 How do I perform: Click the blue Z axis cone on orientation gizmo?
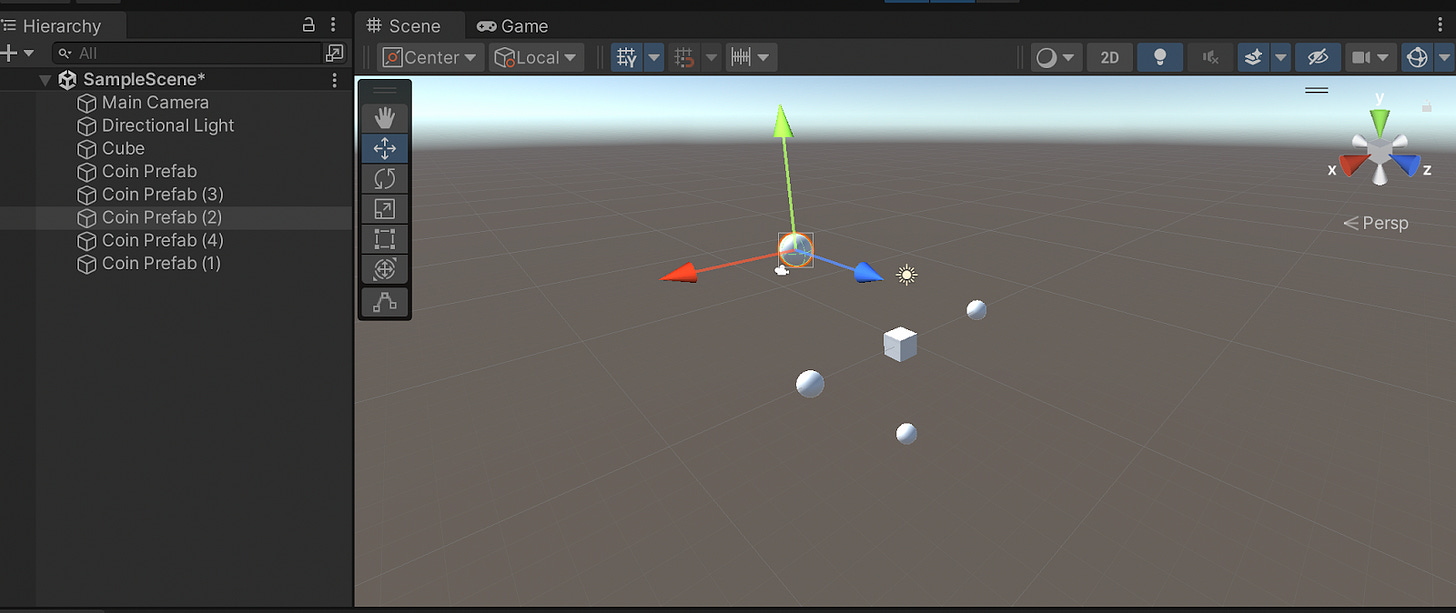(1406, 164)
